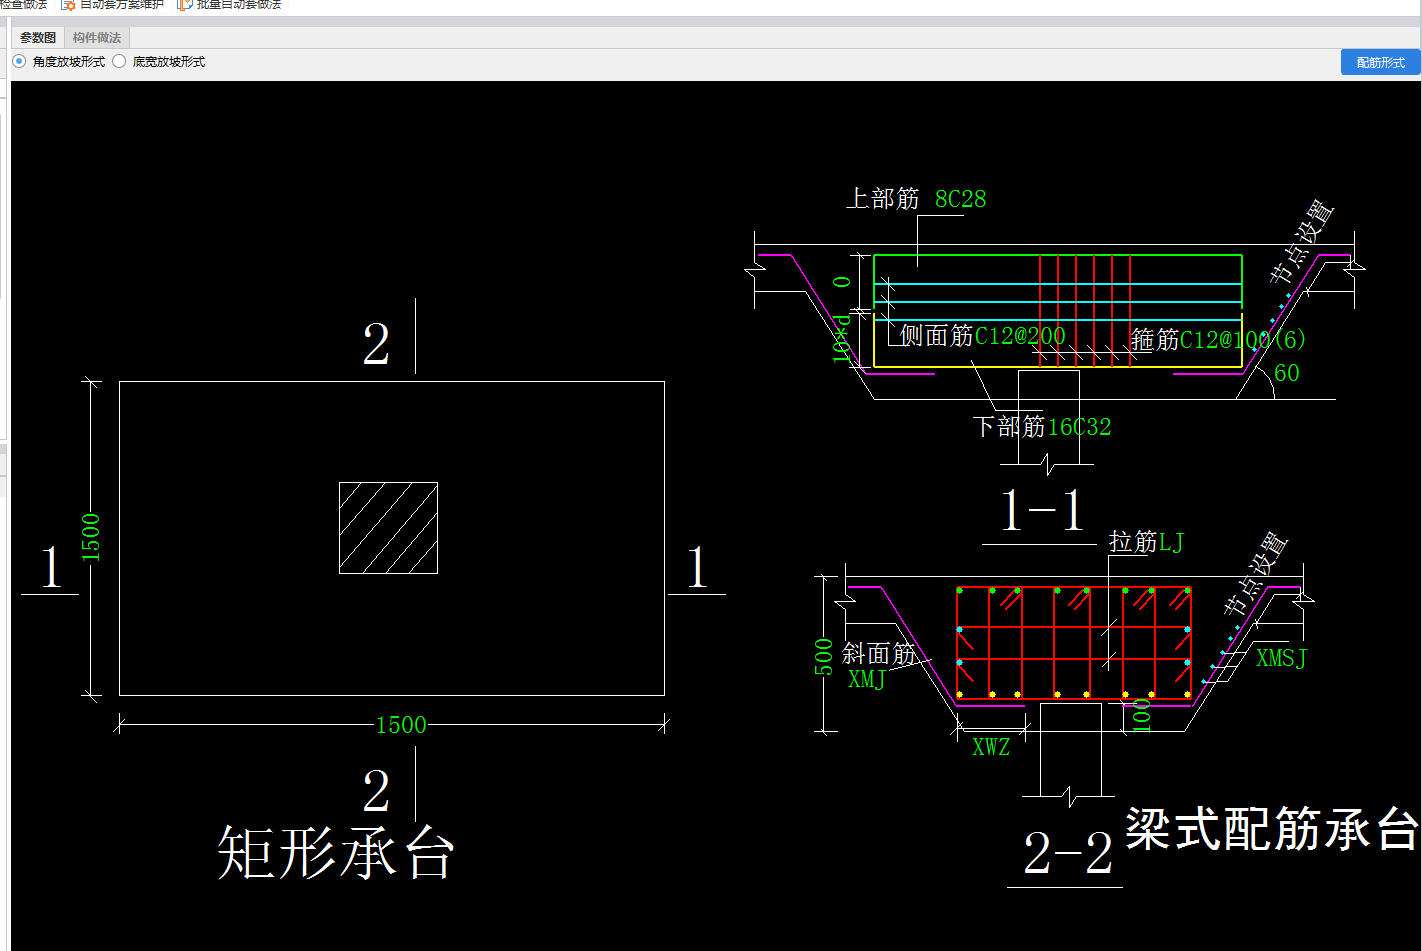Open 批量自动套做法 in the top toolbar
1422x951 pixels.
229,5
